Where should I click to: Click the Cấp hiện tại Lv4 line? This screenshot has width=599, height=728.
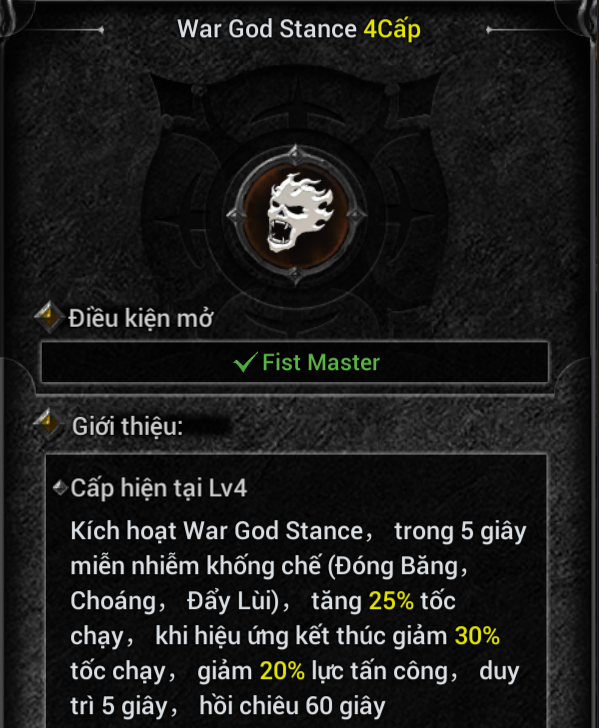[159, 488]
